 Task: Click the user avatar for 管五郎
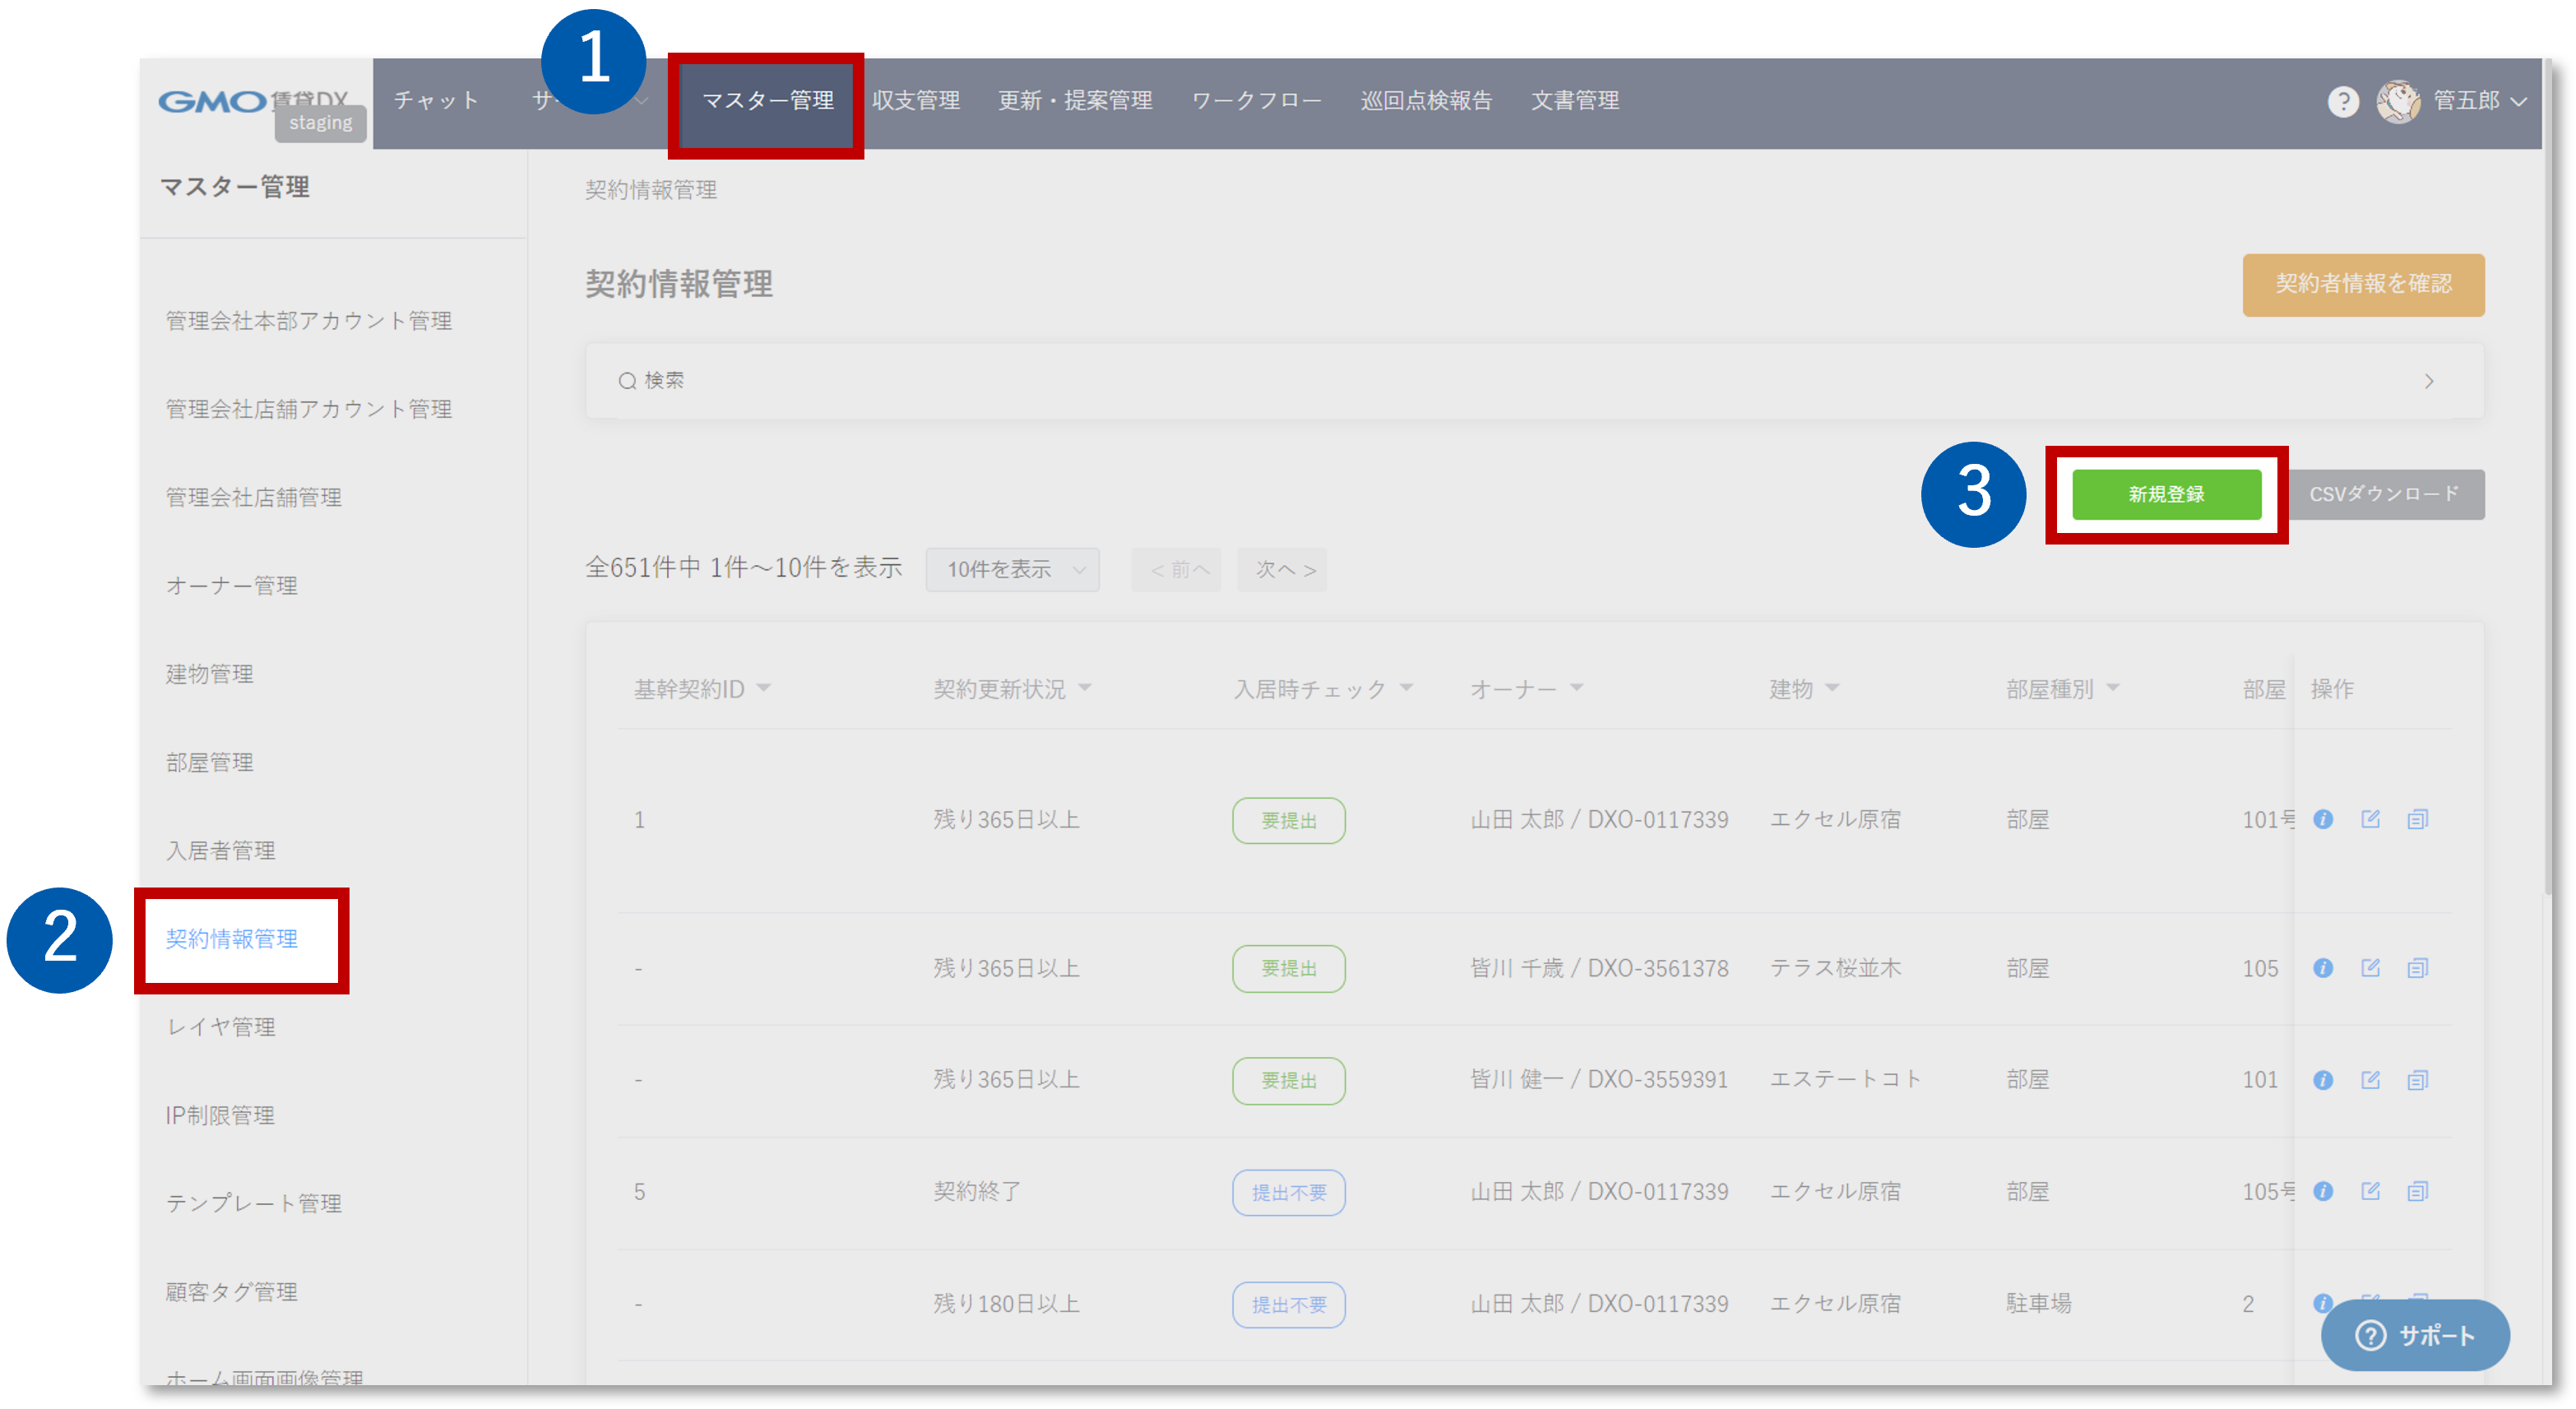(2397, 101)
